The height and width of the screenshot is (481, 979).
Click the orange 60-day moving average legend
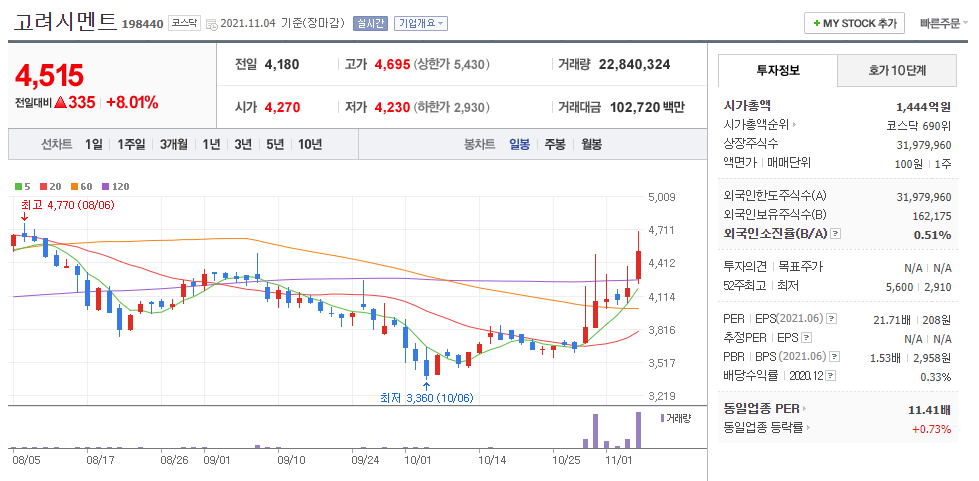point(81,186)
